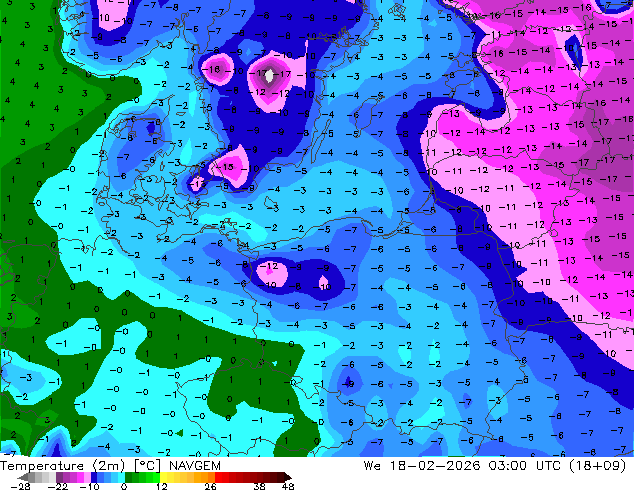
Task: Click the '-10' legend scale label
Action: point(89,486)
